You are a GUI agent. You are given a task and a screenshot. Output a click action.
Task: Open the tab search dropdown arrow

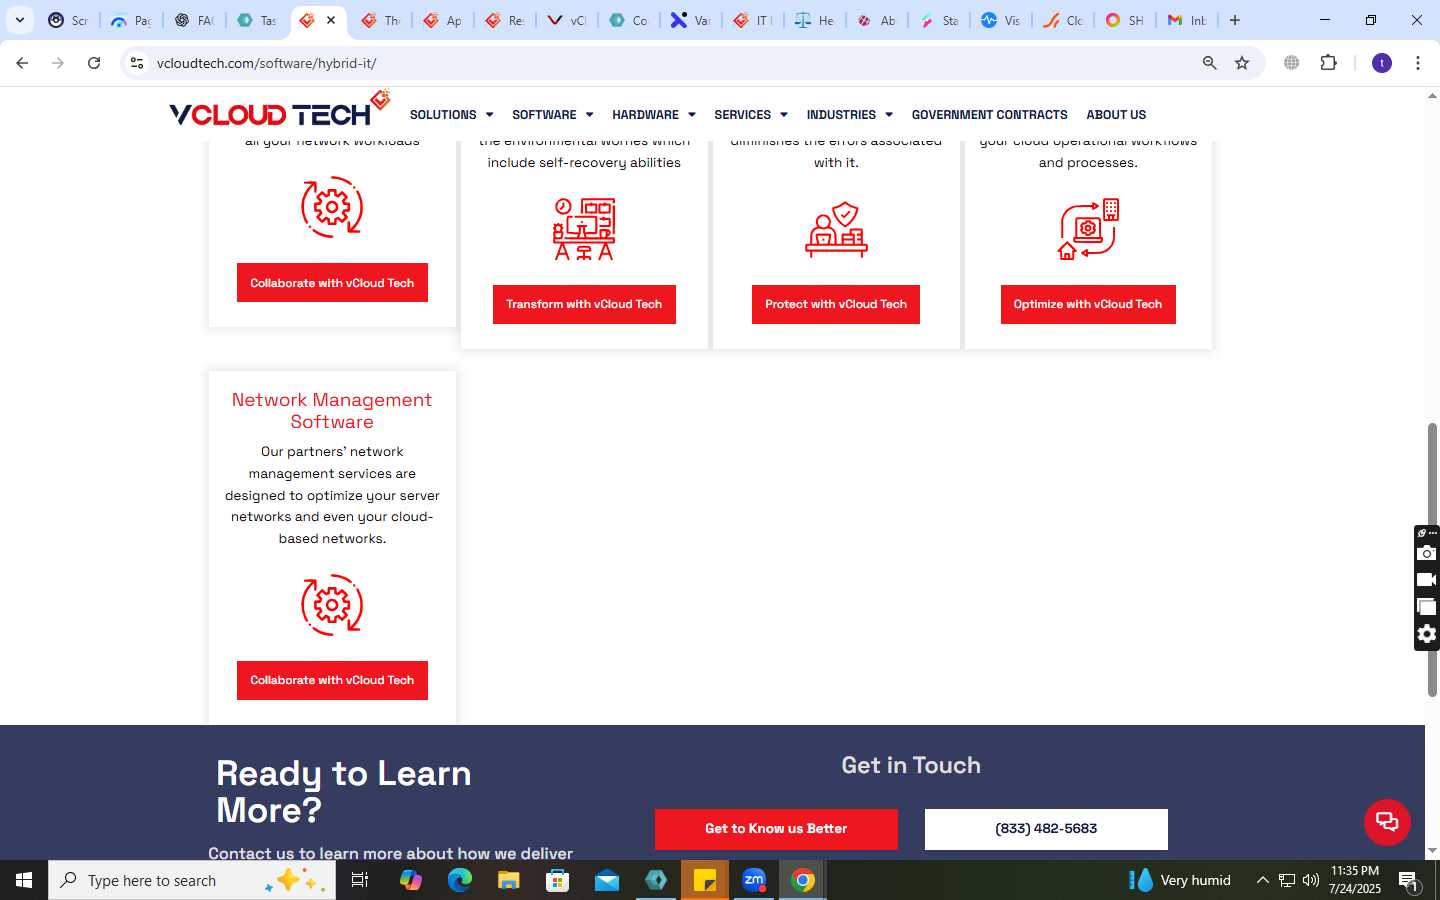coord(19,20)
